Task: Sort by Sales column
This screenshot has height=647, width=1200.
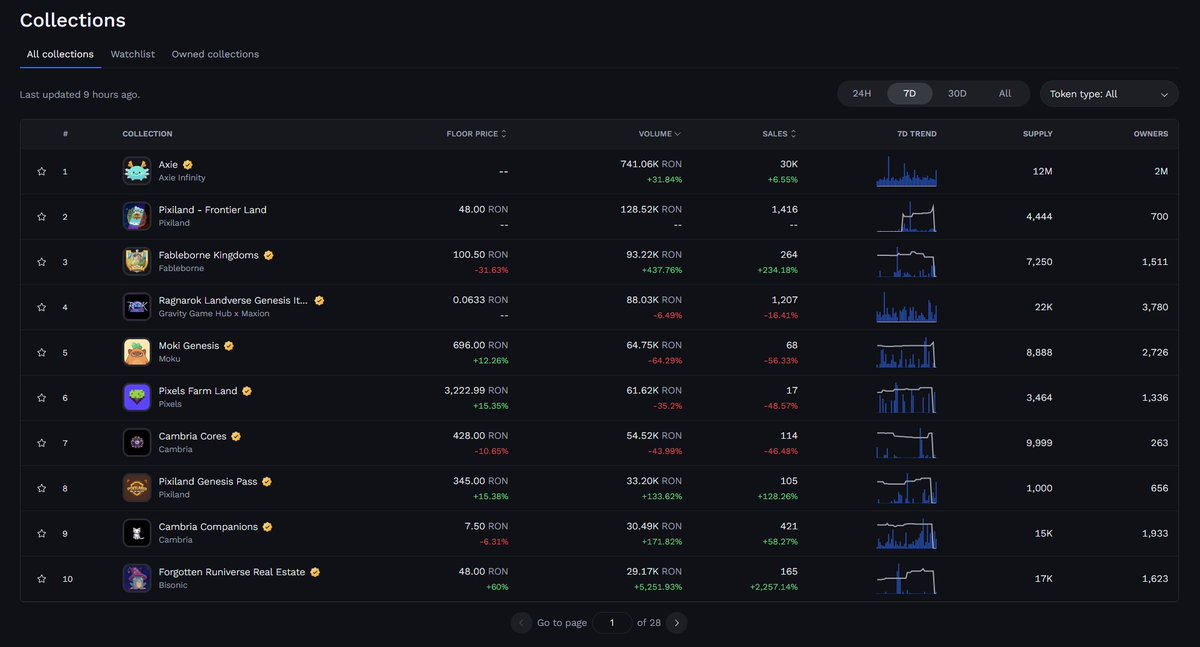Action: (x=780, y=134)
